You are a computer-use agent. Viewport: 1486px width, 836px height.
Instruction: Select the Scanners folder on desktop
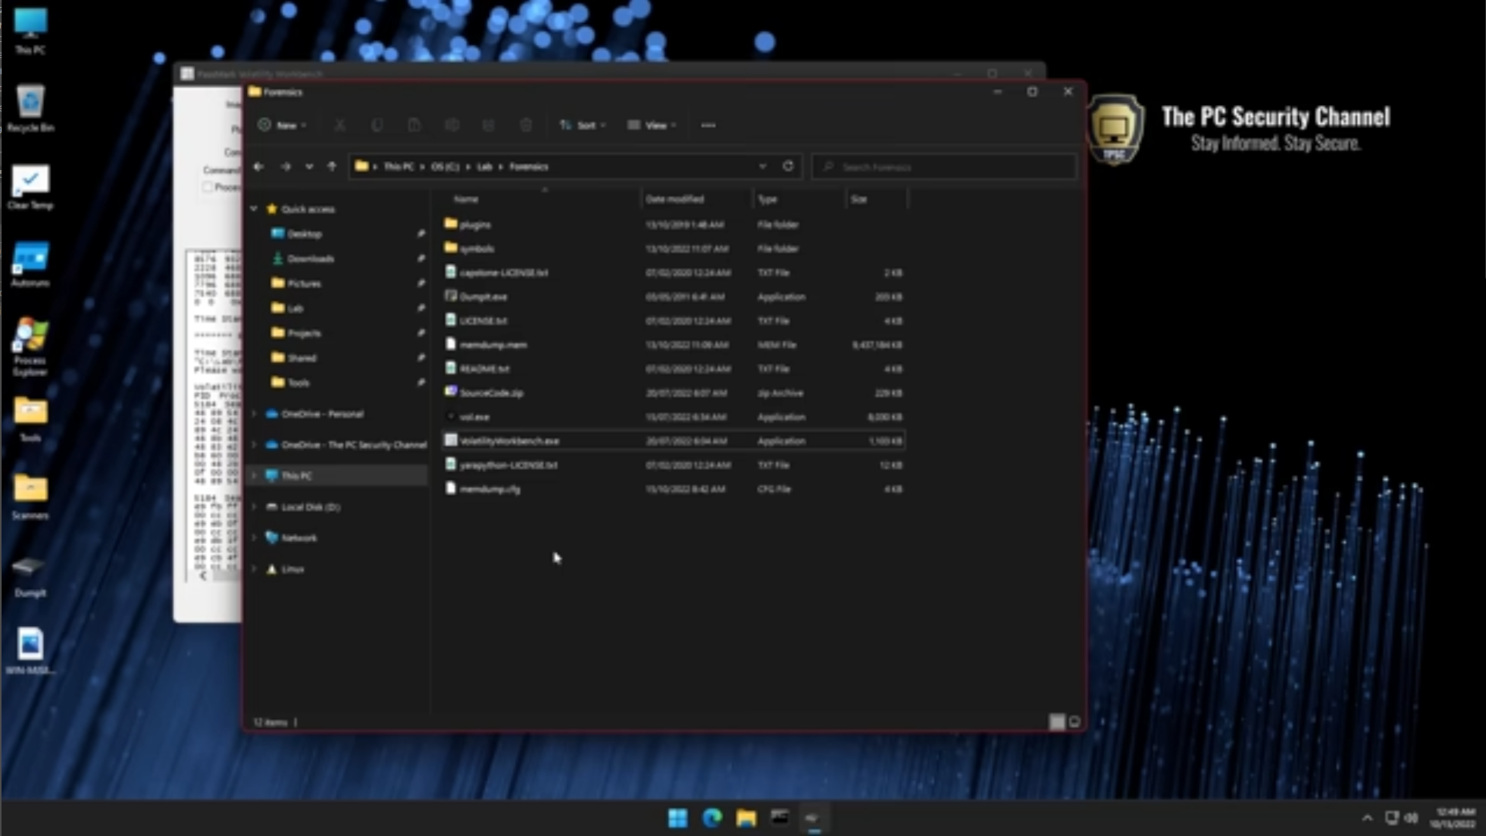(x=30, y=497)
